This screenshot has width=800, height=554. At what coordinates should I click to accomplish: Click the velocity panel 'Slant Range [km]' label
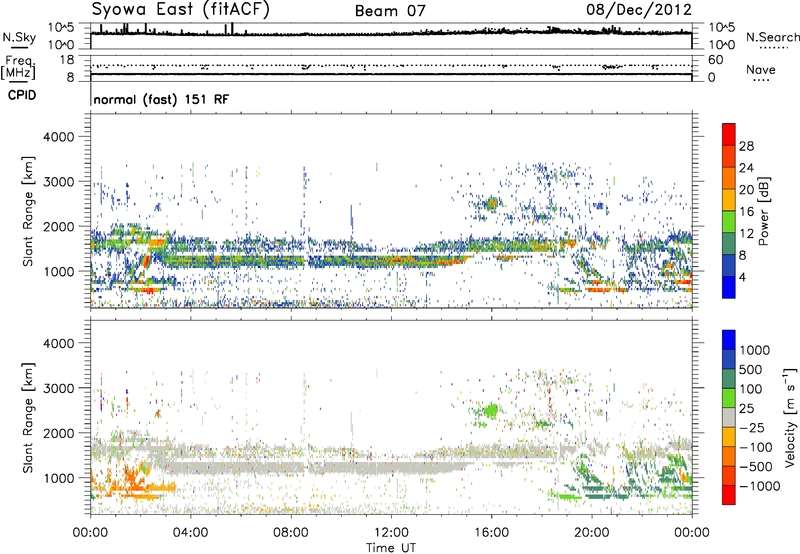pos(28,418)
